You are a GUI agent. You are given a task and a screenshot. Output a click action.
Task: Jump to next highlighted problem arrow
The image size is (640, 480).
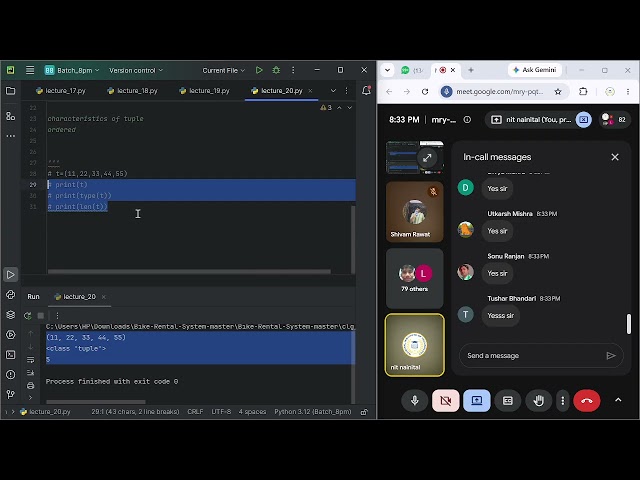[350, 108]
